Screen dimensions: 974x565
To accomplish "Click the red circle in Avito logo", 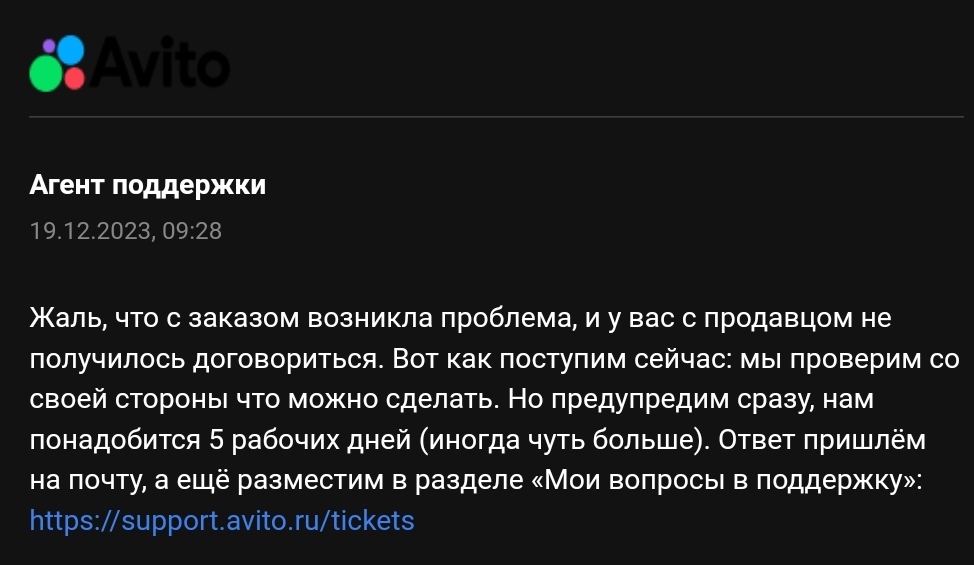I will point(74,78).
